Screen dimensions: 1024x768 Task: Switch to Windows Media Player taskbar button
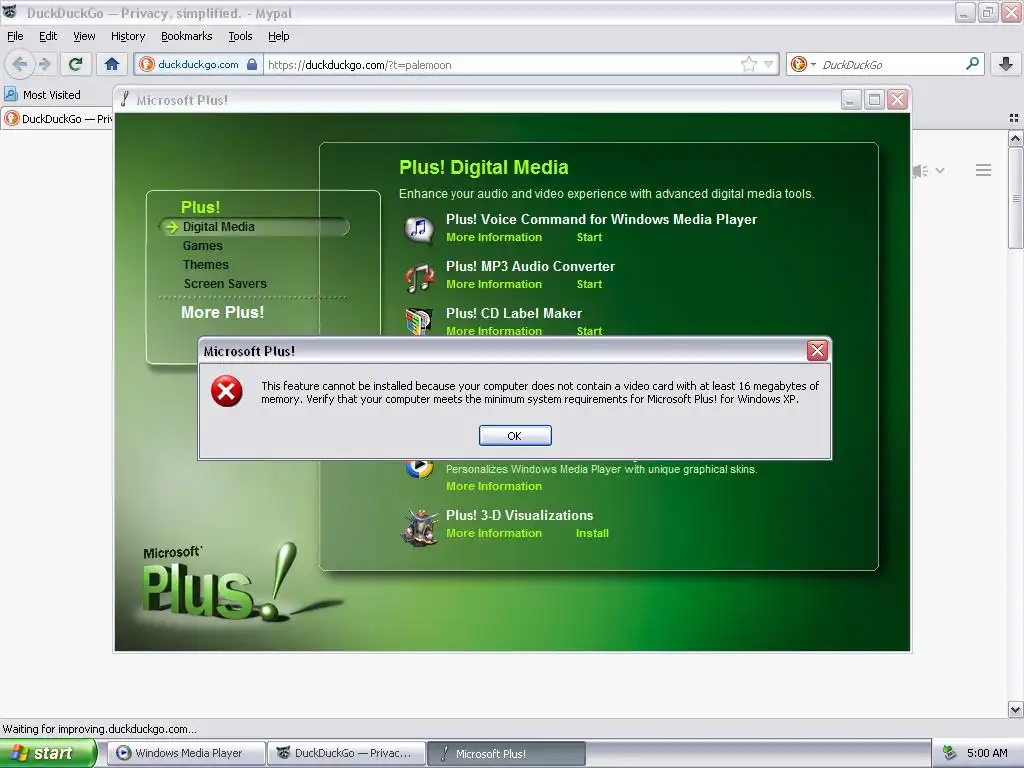tap(187, 753)
